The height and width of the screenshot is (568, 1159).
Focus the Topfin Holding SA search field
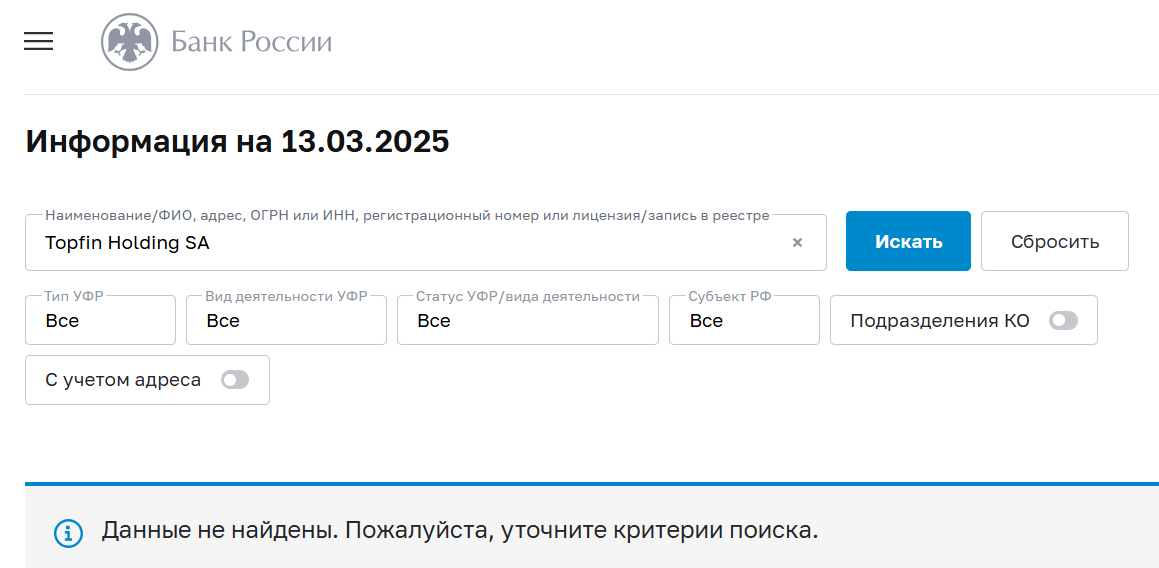click(426, 243)
